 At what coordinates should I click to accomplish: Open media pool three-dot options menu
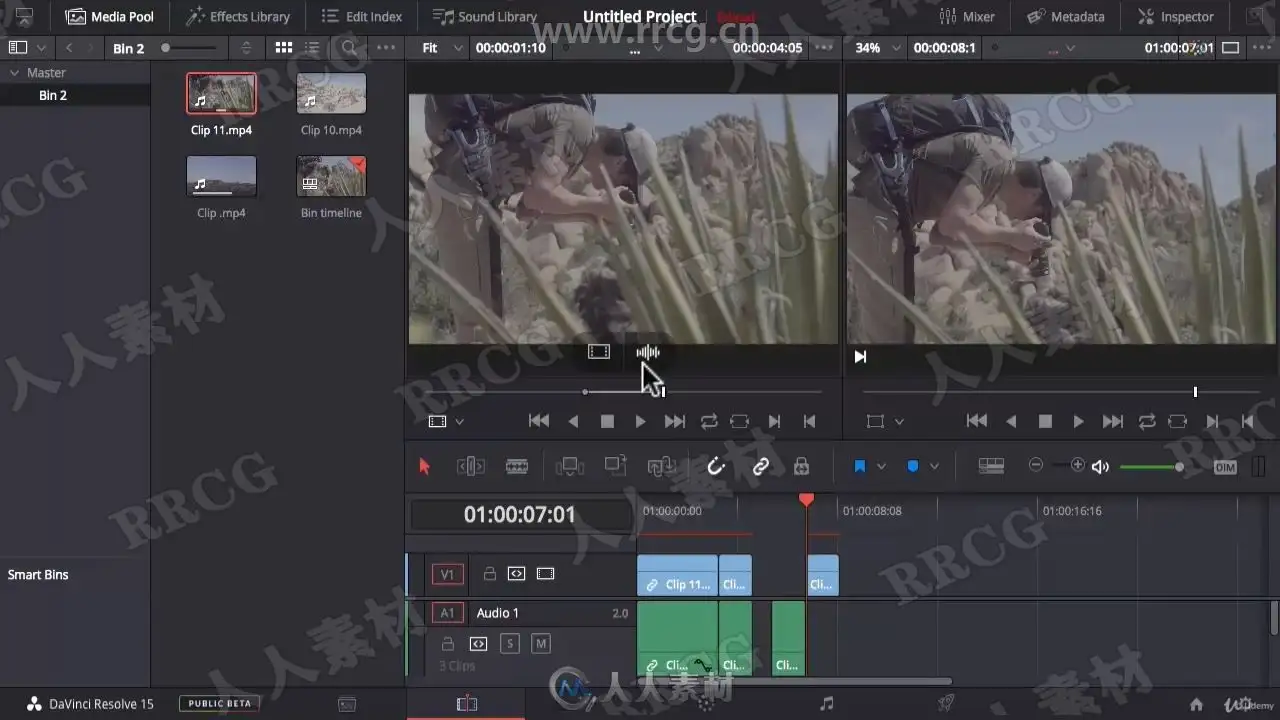click(385, 48)
